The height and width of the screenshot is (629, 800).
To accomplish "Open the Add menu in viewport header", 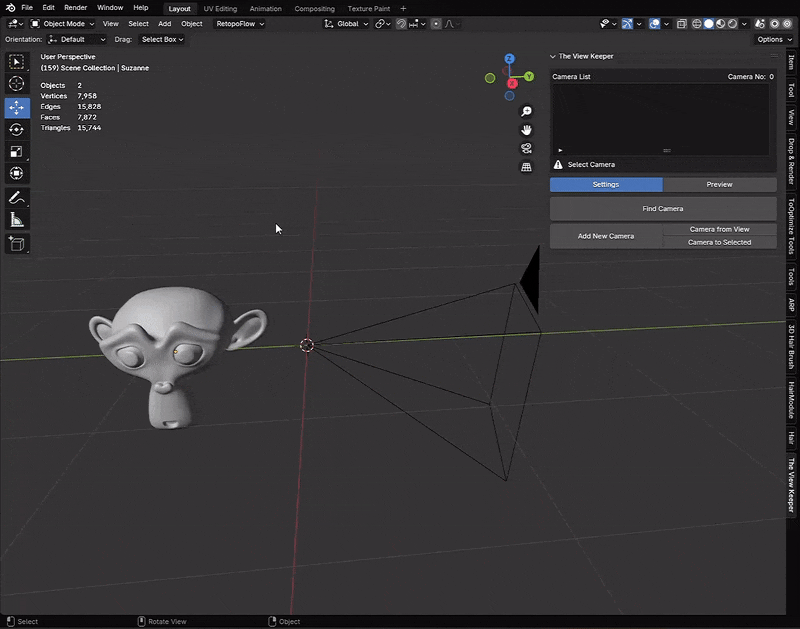I will (164, 24).
